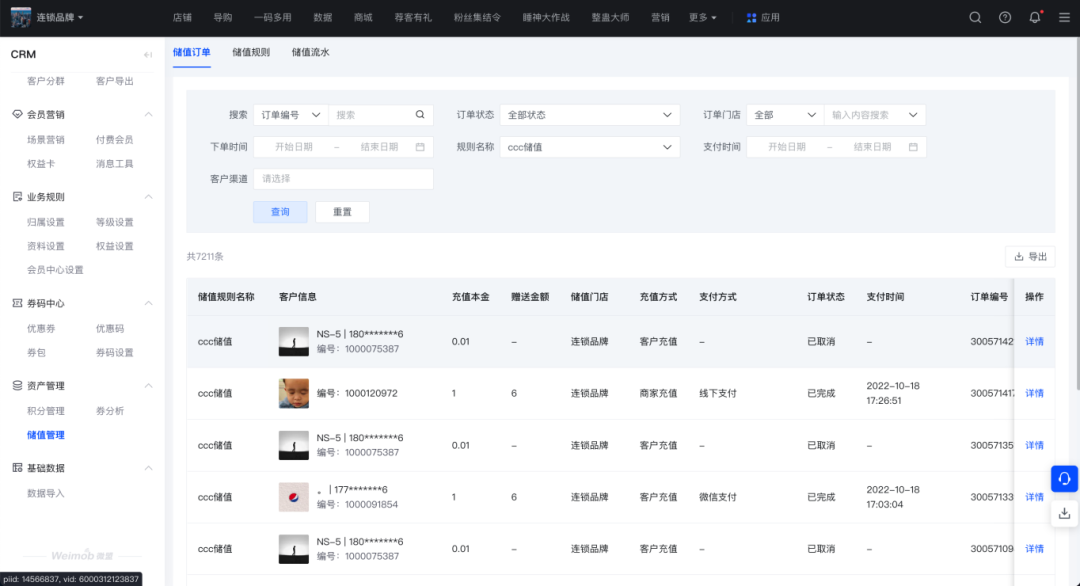Click the magnifier in the order search box
The width and height of the screenshot is (1080, 586).
[x=420, y=114]
